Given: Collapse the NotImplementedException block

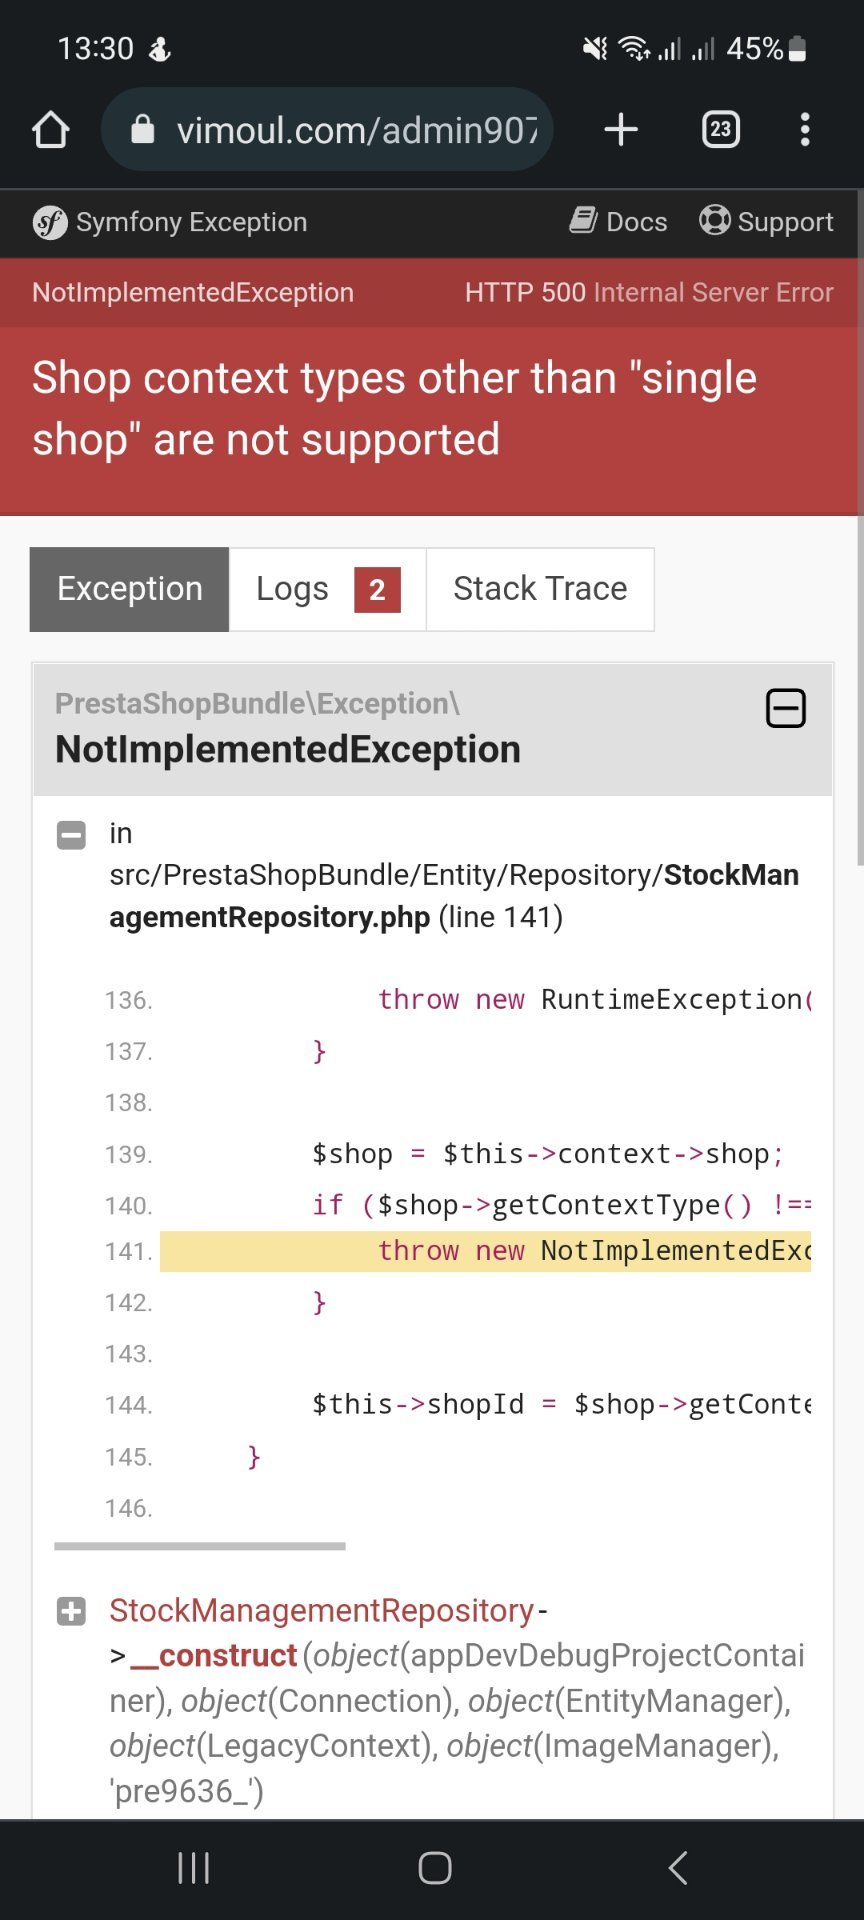Looking at the screenshot, I should point(785,708).
